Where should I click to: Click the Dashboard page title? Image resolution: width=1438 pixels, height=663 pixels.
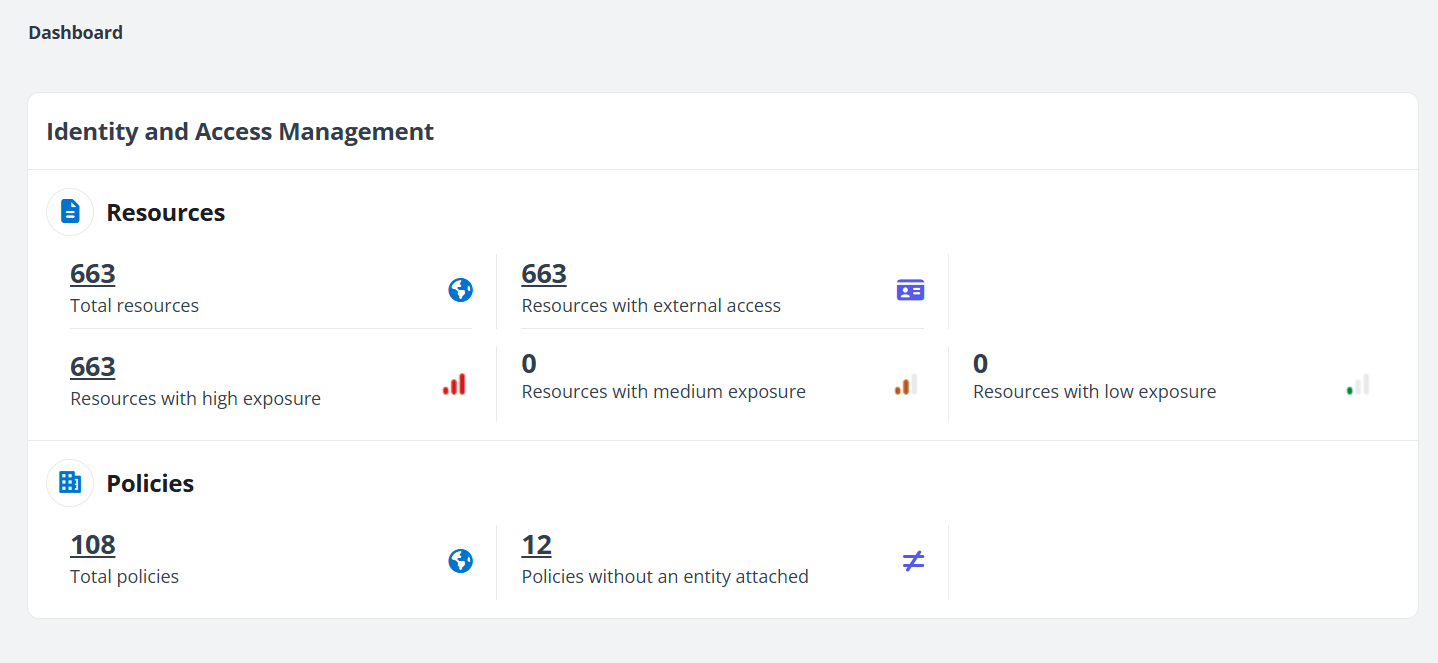click(76, 33)
